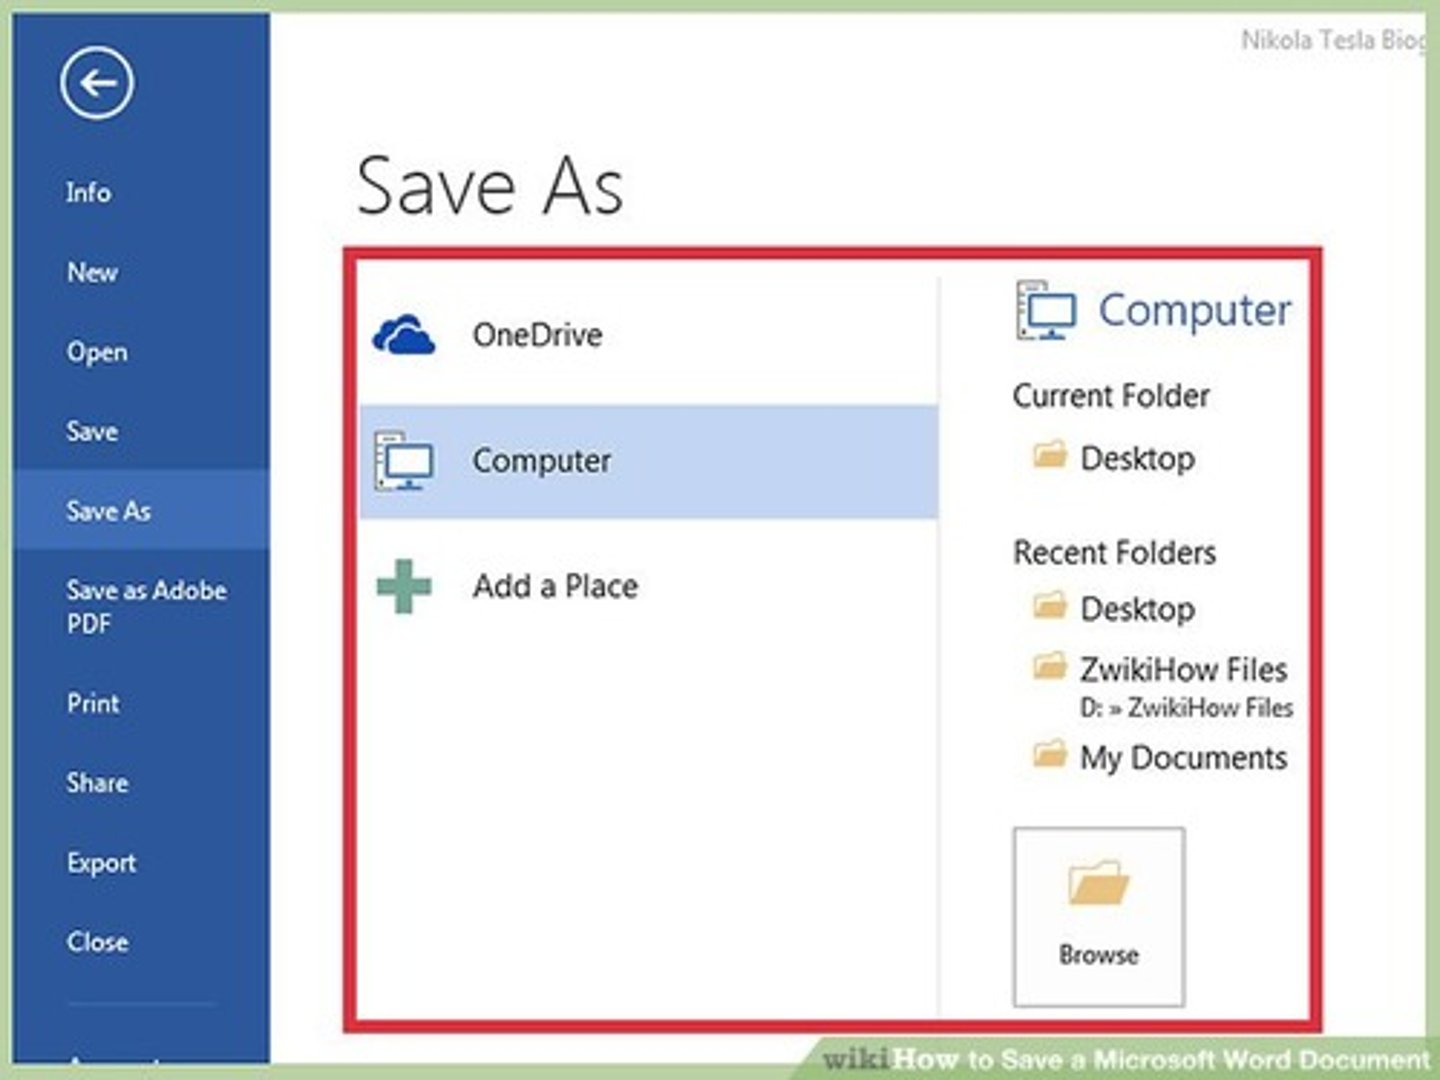1440x1080 pixels.
Task: Click the large Computer header icon
Action: [1045, 310]
